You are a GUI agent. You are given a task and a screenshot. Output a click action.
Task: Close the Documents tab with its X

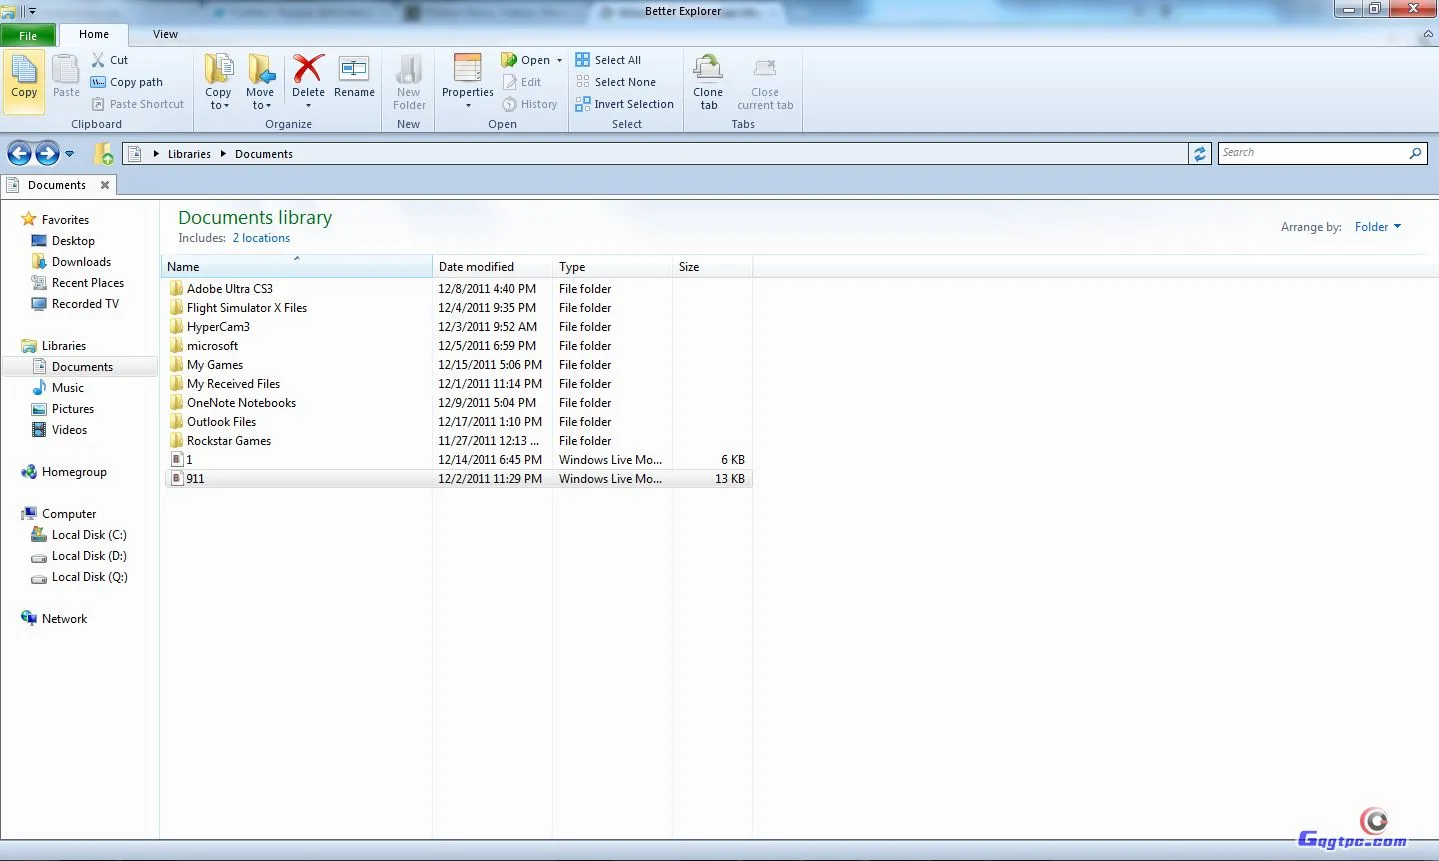click(105, 185)
